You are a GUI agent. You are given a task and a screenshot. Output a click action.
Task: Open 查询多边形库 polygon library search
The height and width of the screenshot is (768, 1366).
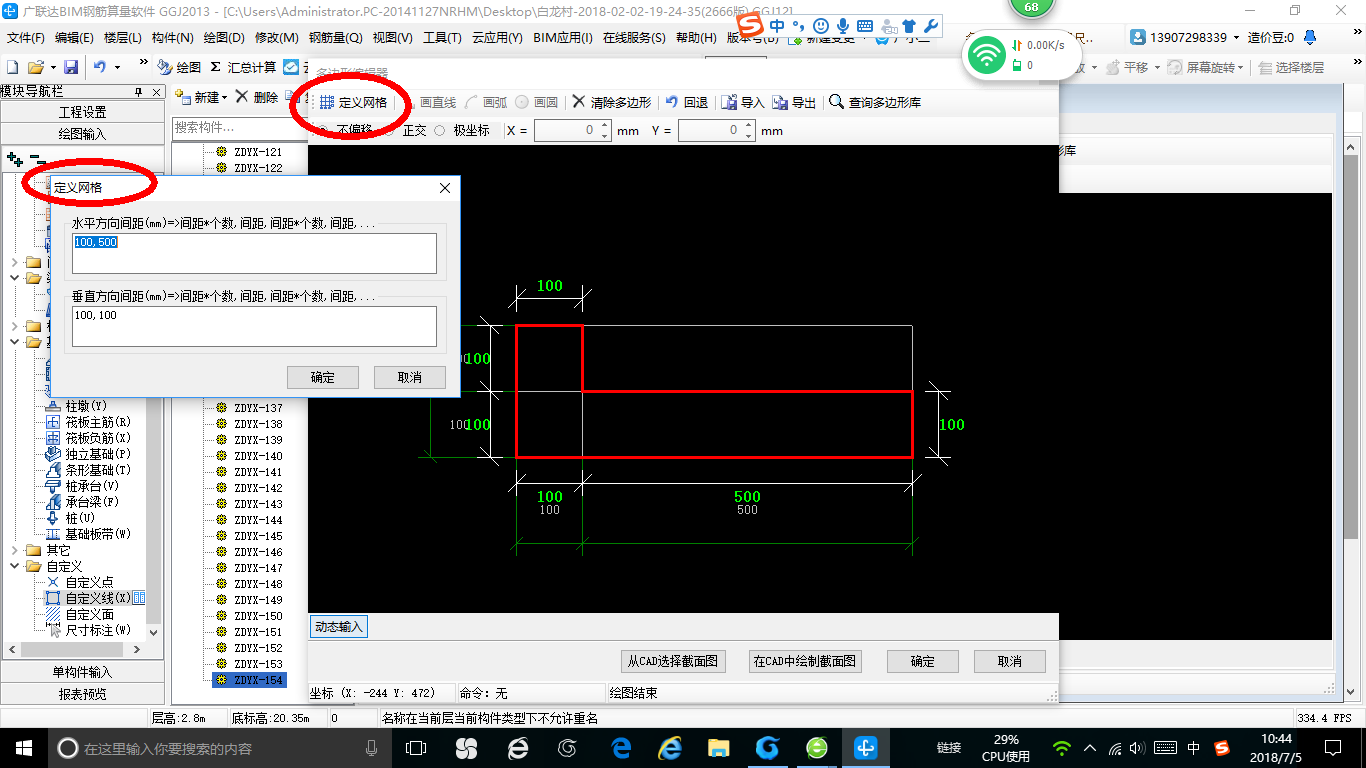pos(875,102)
